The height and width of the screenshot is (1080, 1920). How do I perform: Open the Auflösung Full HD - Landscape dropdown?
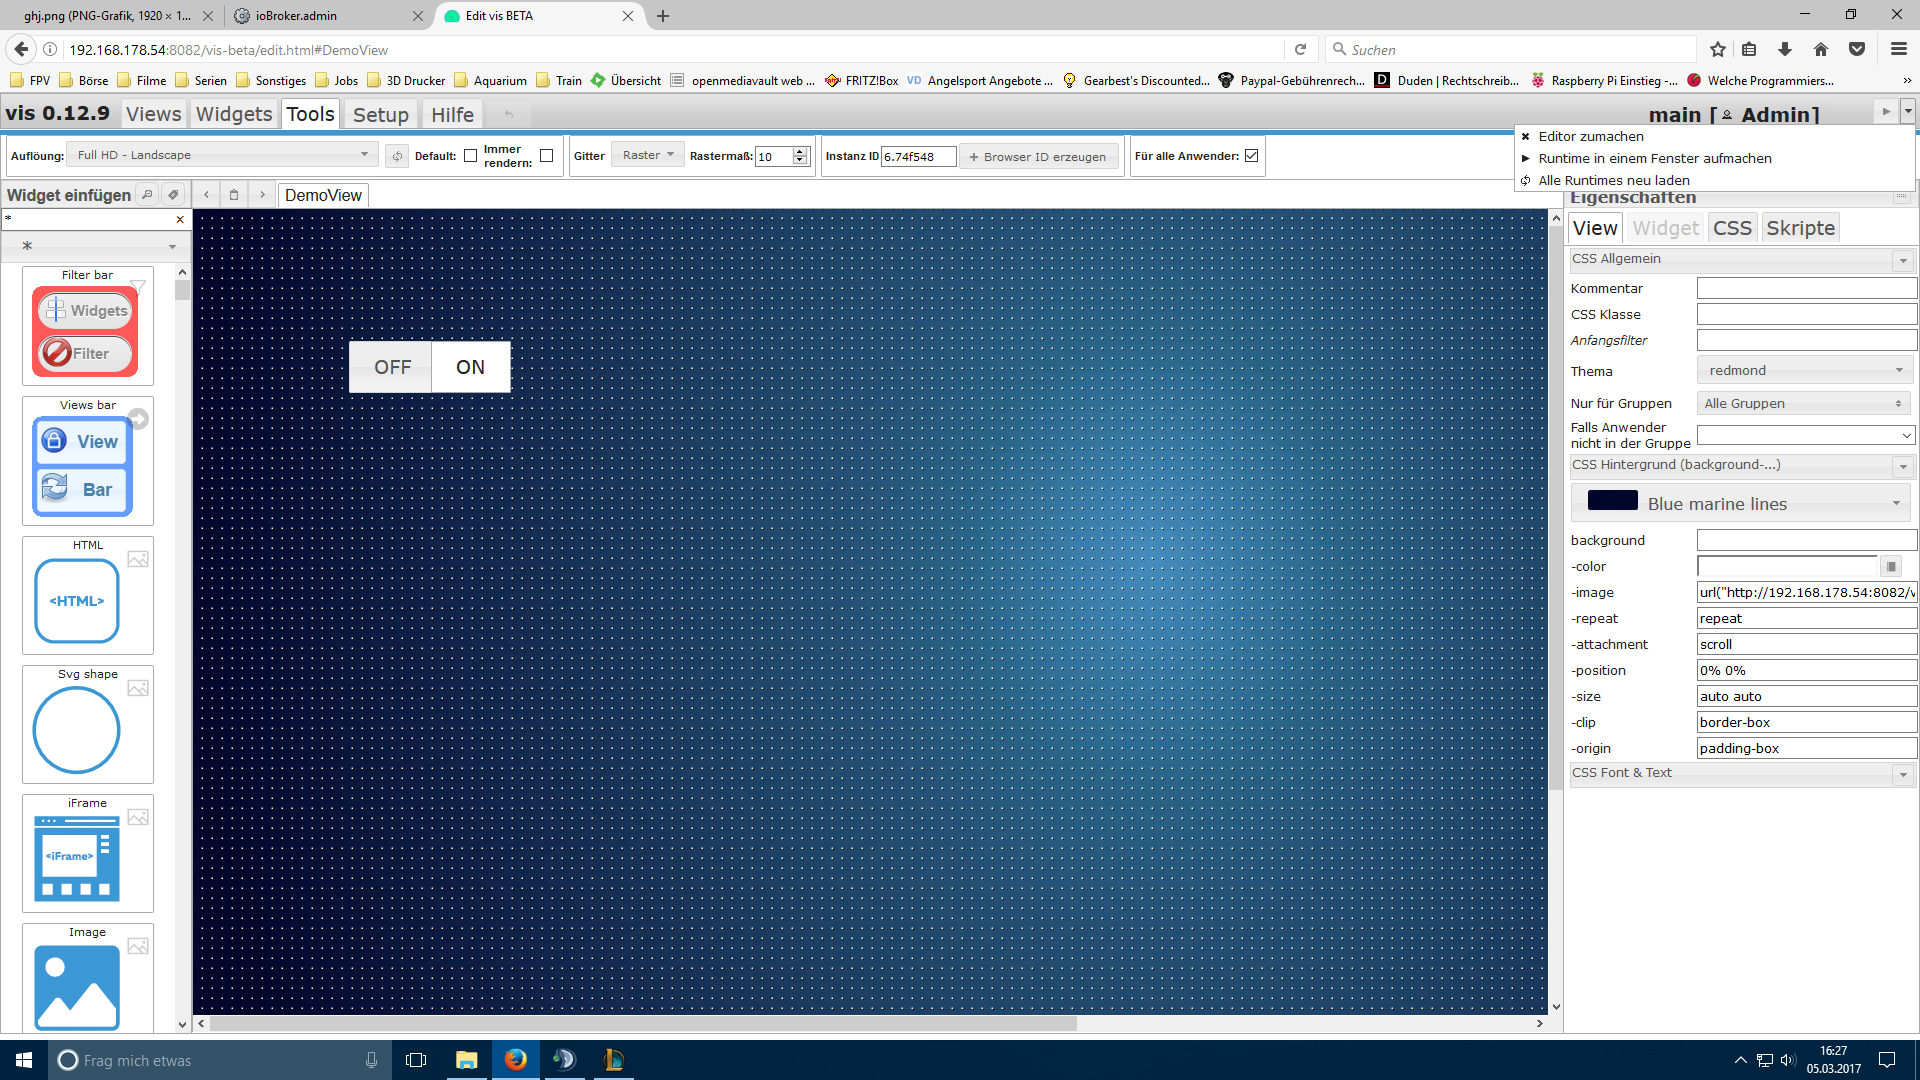(x=222, y=155)
